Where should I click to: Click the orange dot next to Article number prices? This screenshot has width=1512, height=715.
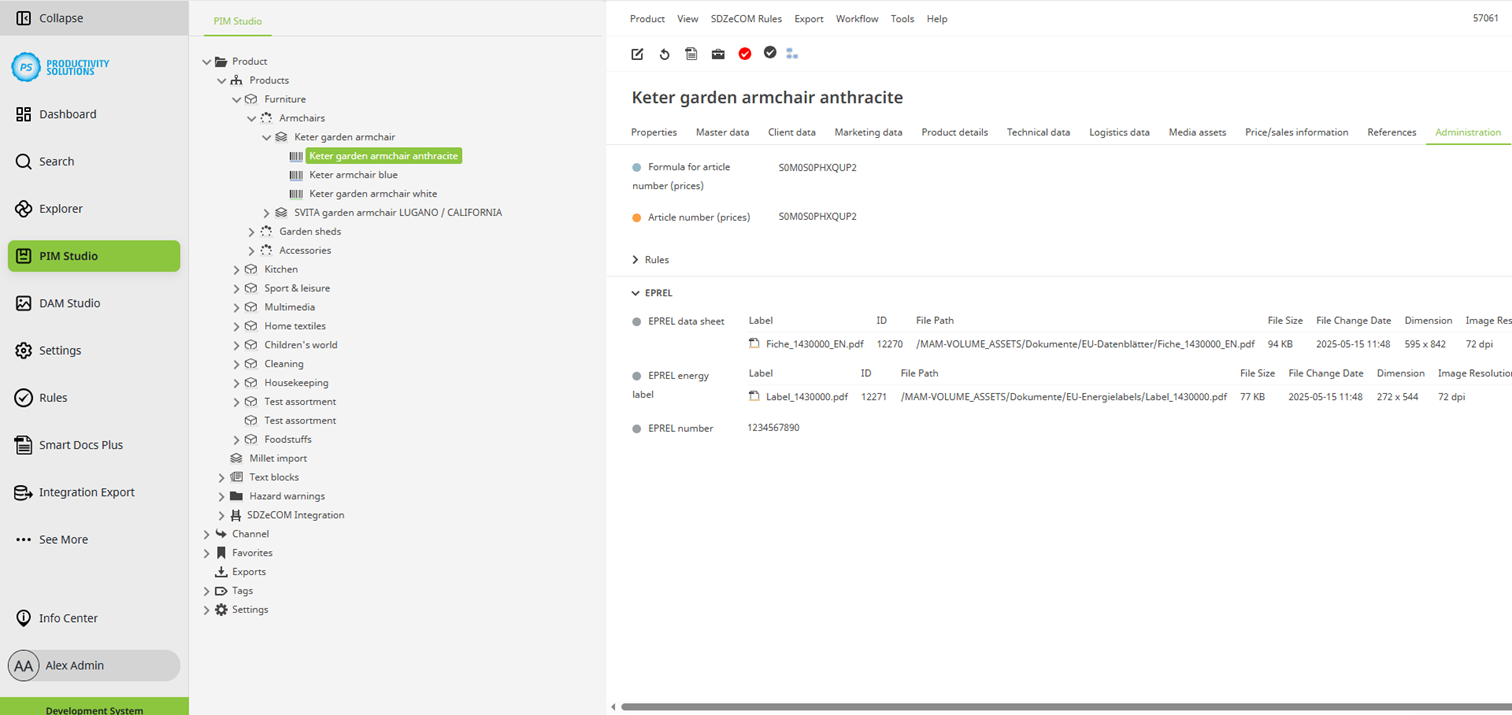[638, 216]
